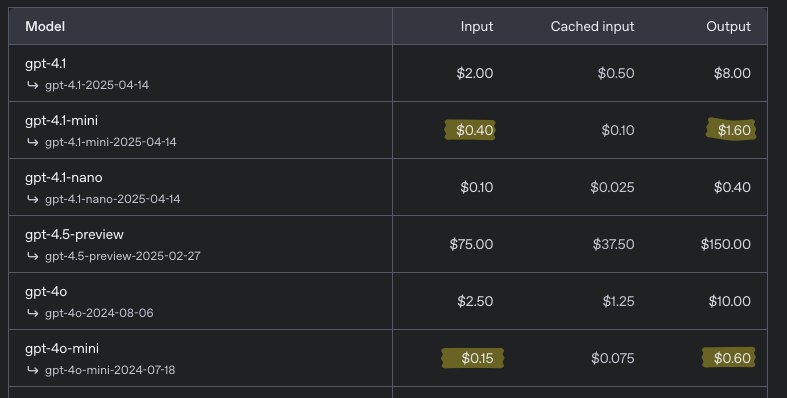The width and height of the screenshot is (787, 398).
Task: Click the arrow icon beside gpt-4o-mini-2024-07-18
Action: coord(33,370)
